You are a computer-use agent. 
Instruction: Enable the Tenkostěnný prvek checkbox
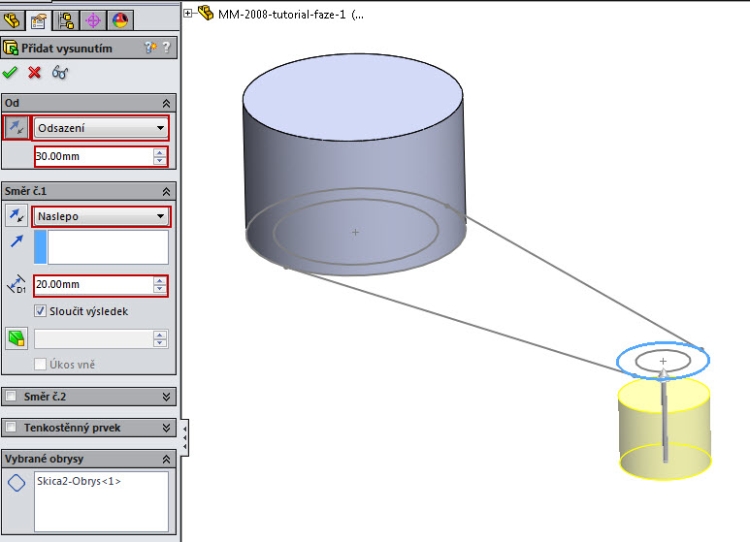pos(11,427)
